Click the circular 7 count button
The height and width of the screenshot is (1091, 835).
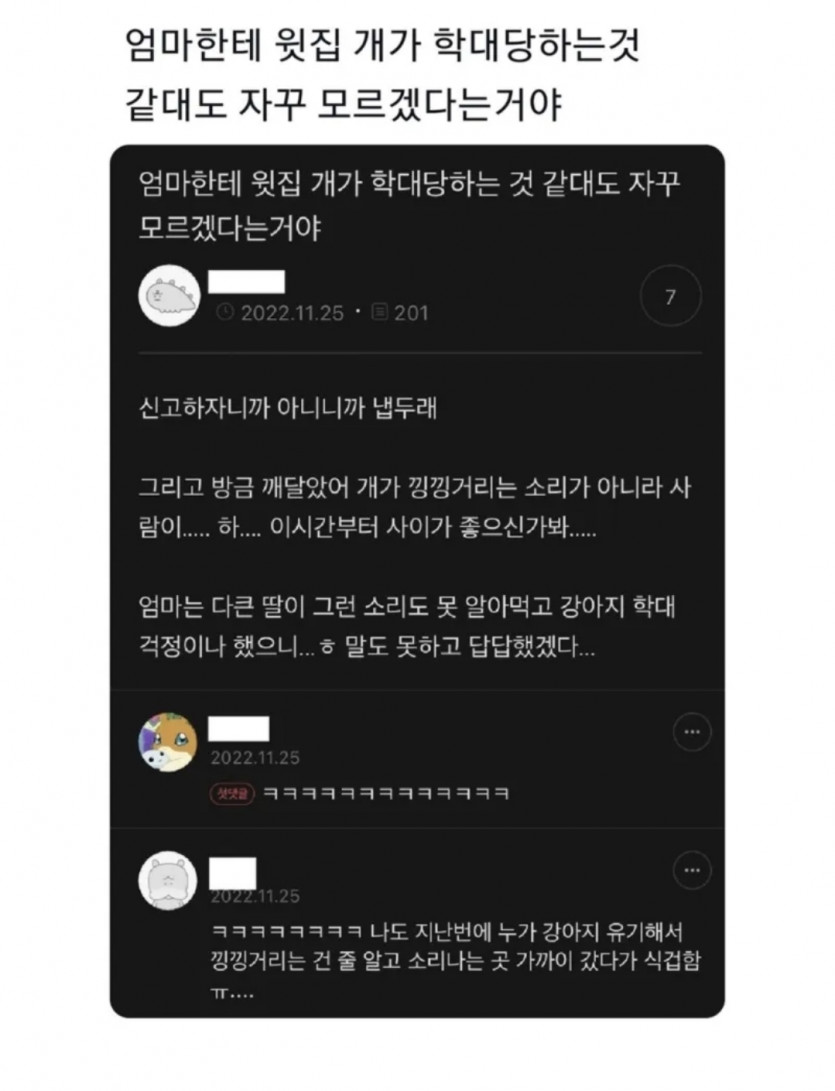tap(670, 296)
